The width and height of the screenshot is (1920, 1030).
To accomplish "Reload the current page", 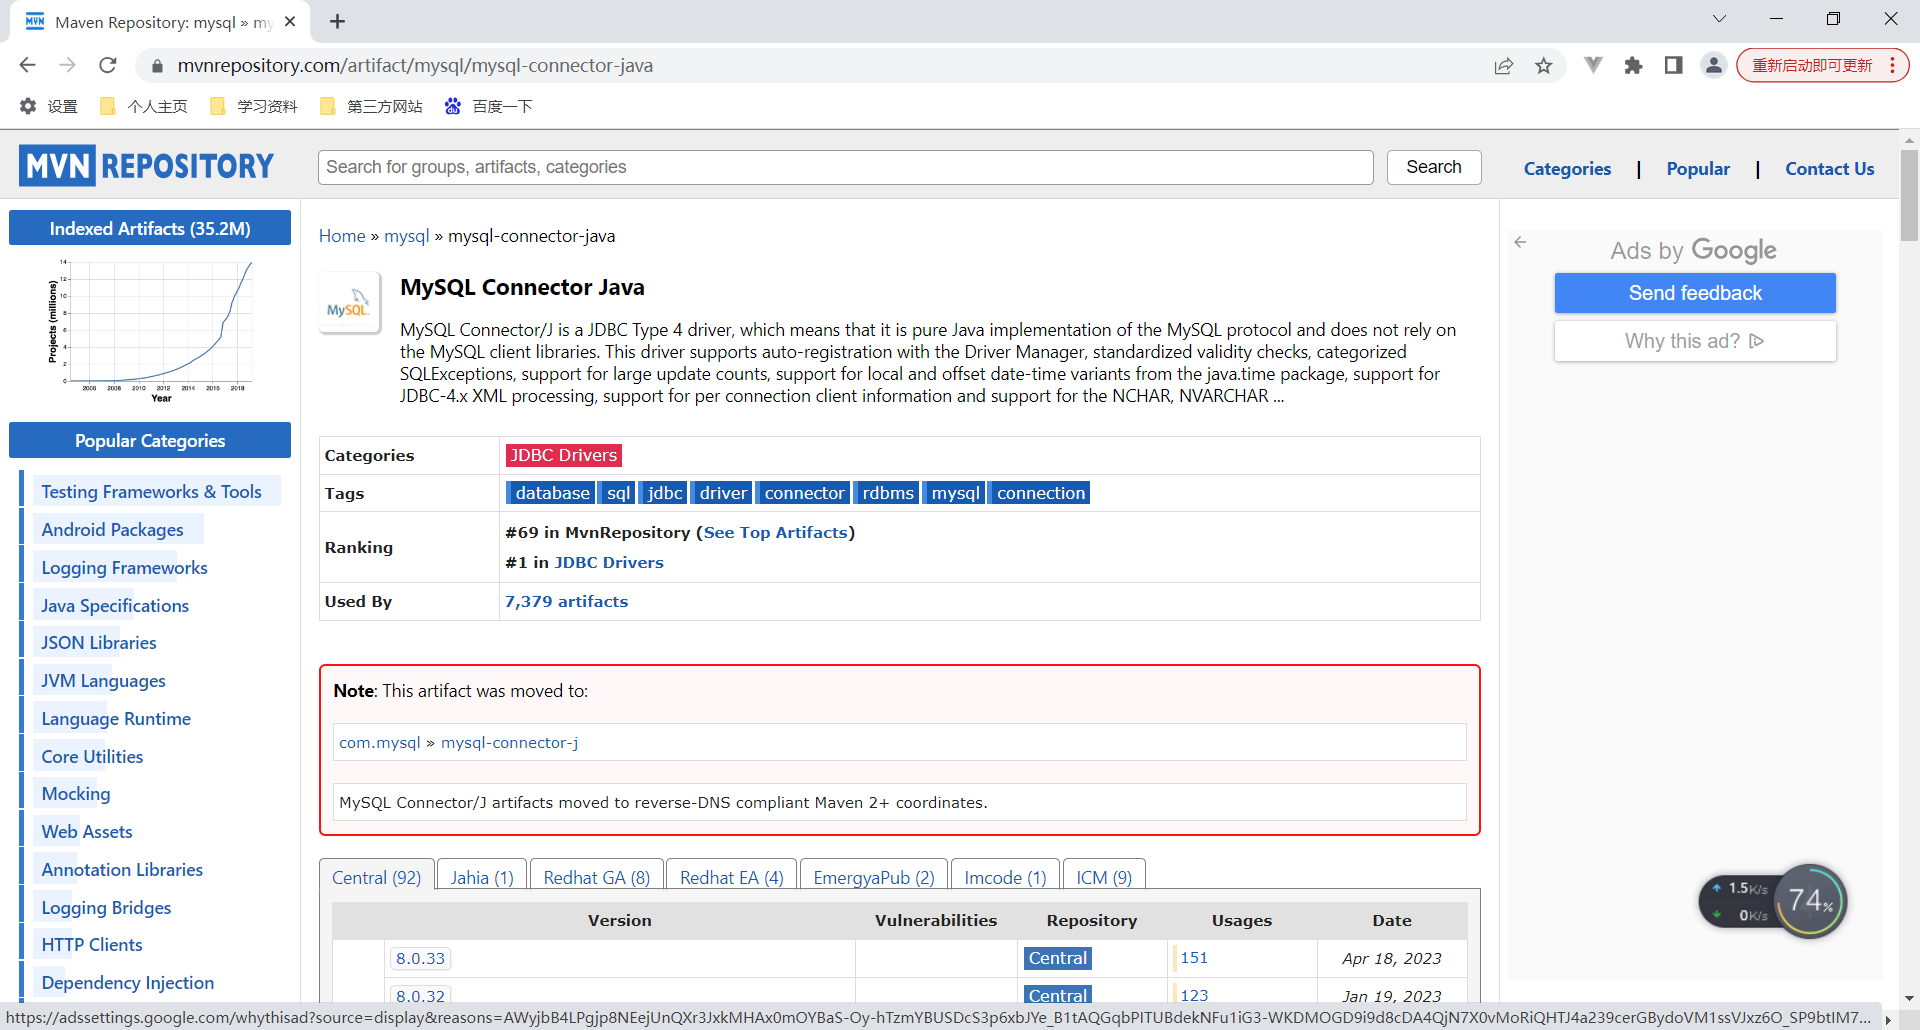I will (x=108, y=65).
